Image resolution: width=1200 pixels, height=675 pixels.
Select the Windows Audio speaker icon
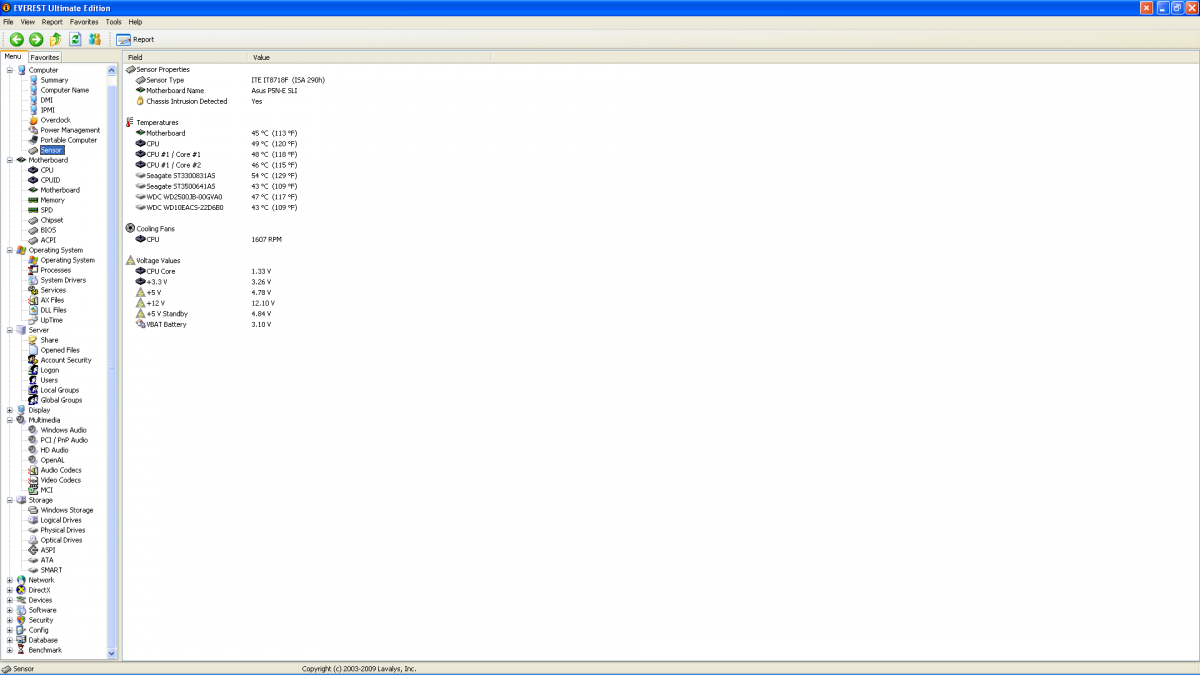[33, 430]
